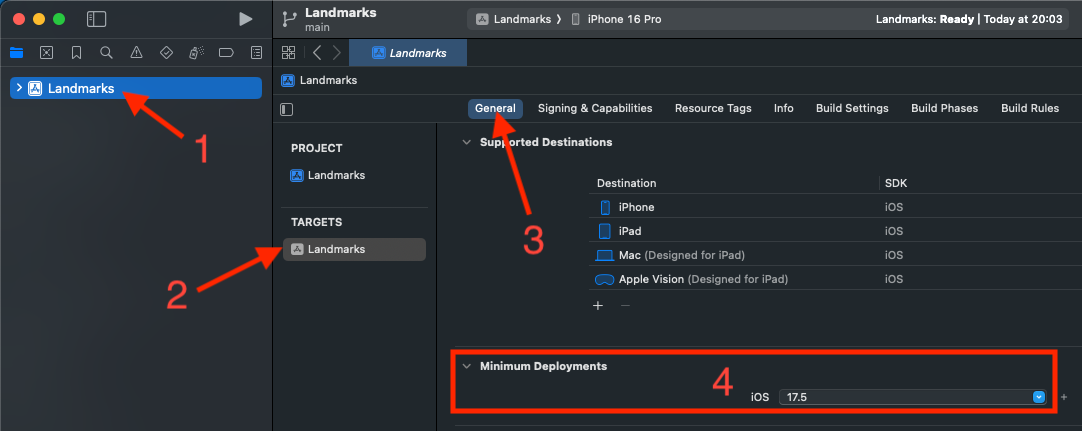
Task: Open the Info tab
Action: point(783,108)
